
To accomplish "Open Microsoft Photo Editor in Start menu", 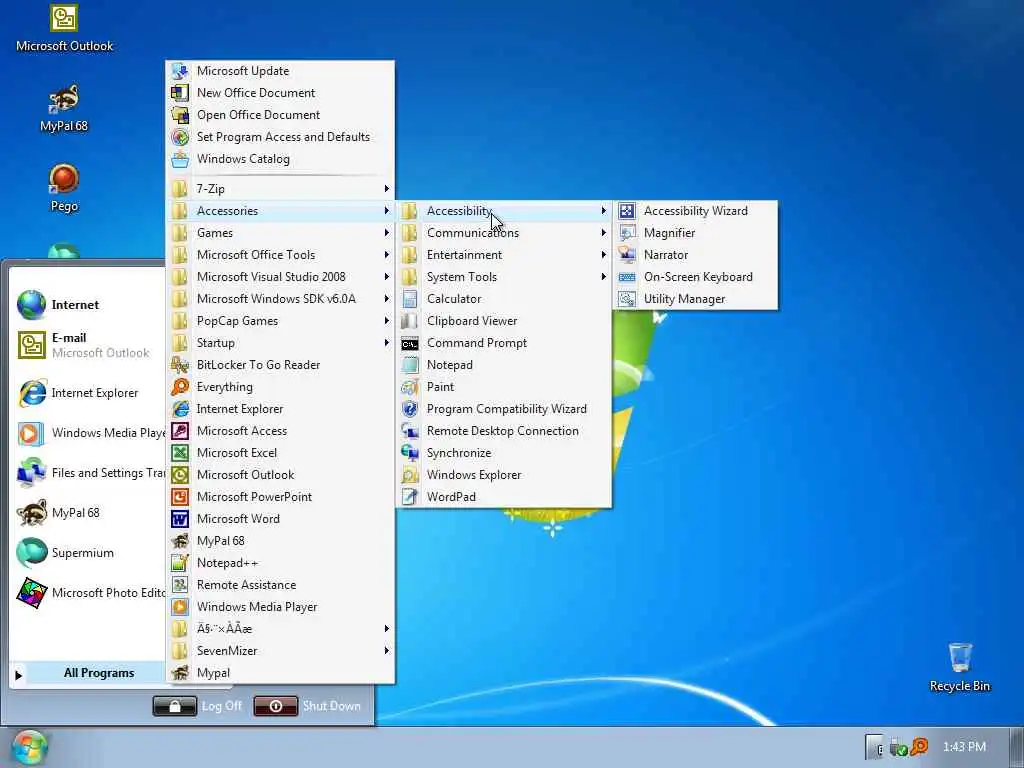I will [90, 592].
